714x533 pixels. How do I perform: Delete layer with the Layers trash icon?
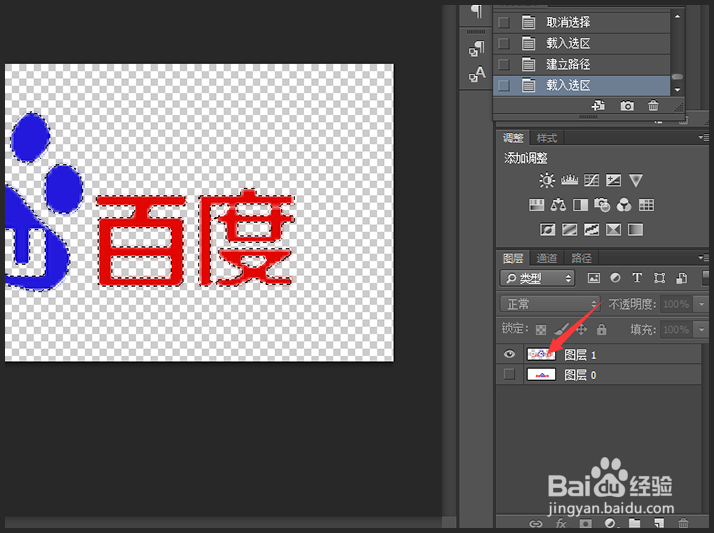tap(683, 523)
